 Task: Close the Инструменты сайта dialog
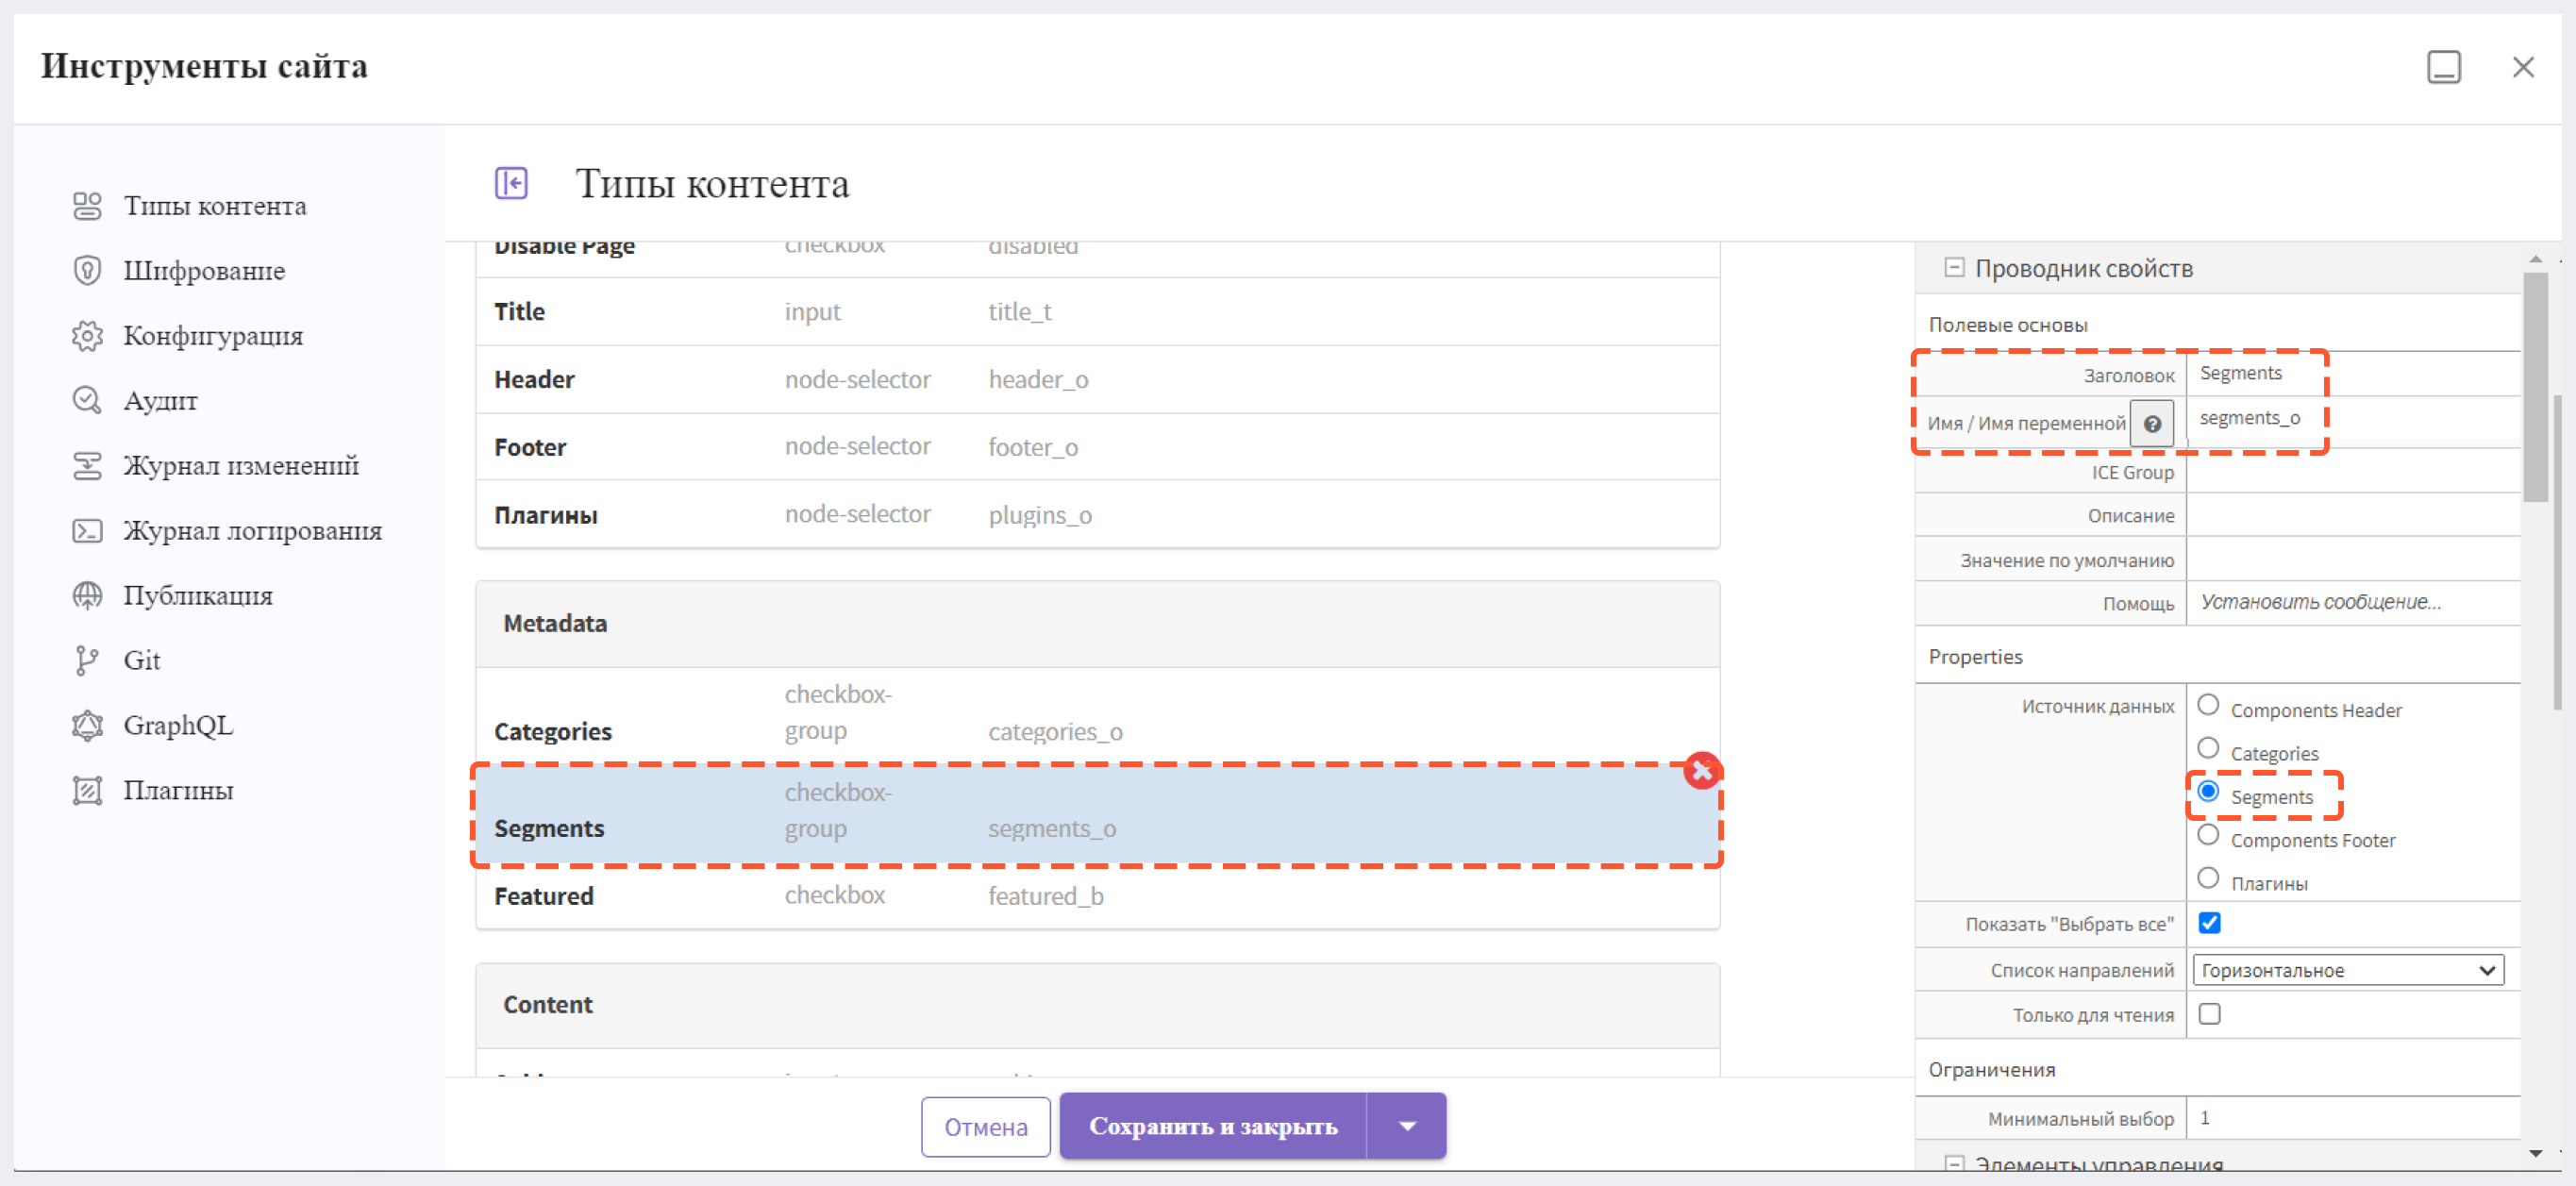click(x=2522, y=67)
